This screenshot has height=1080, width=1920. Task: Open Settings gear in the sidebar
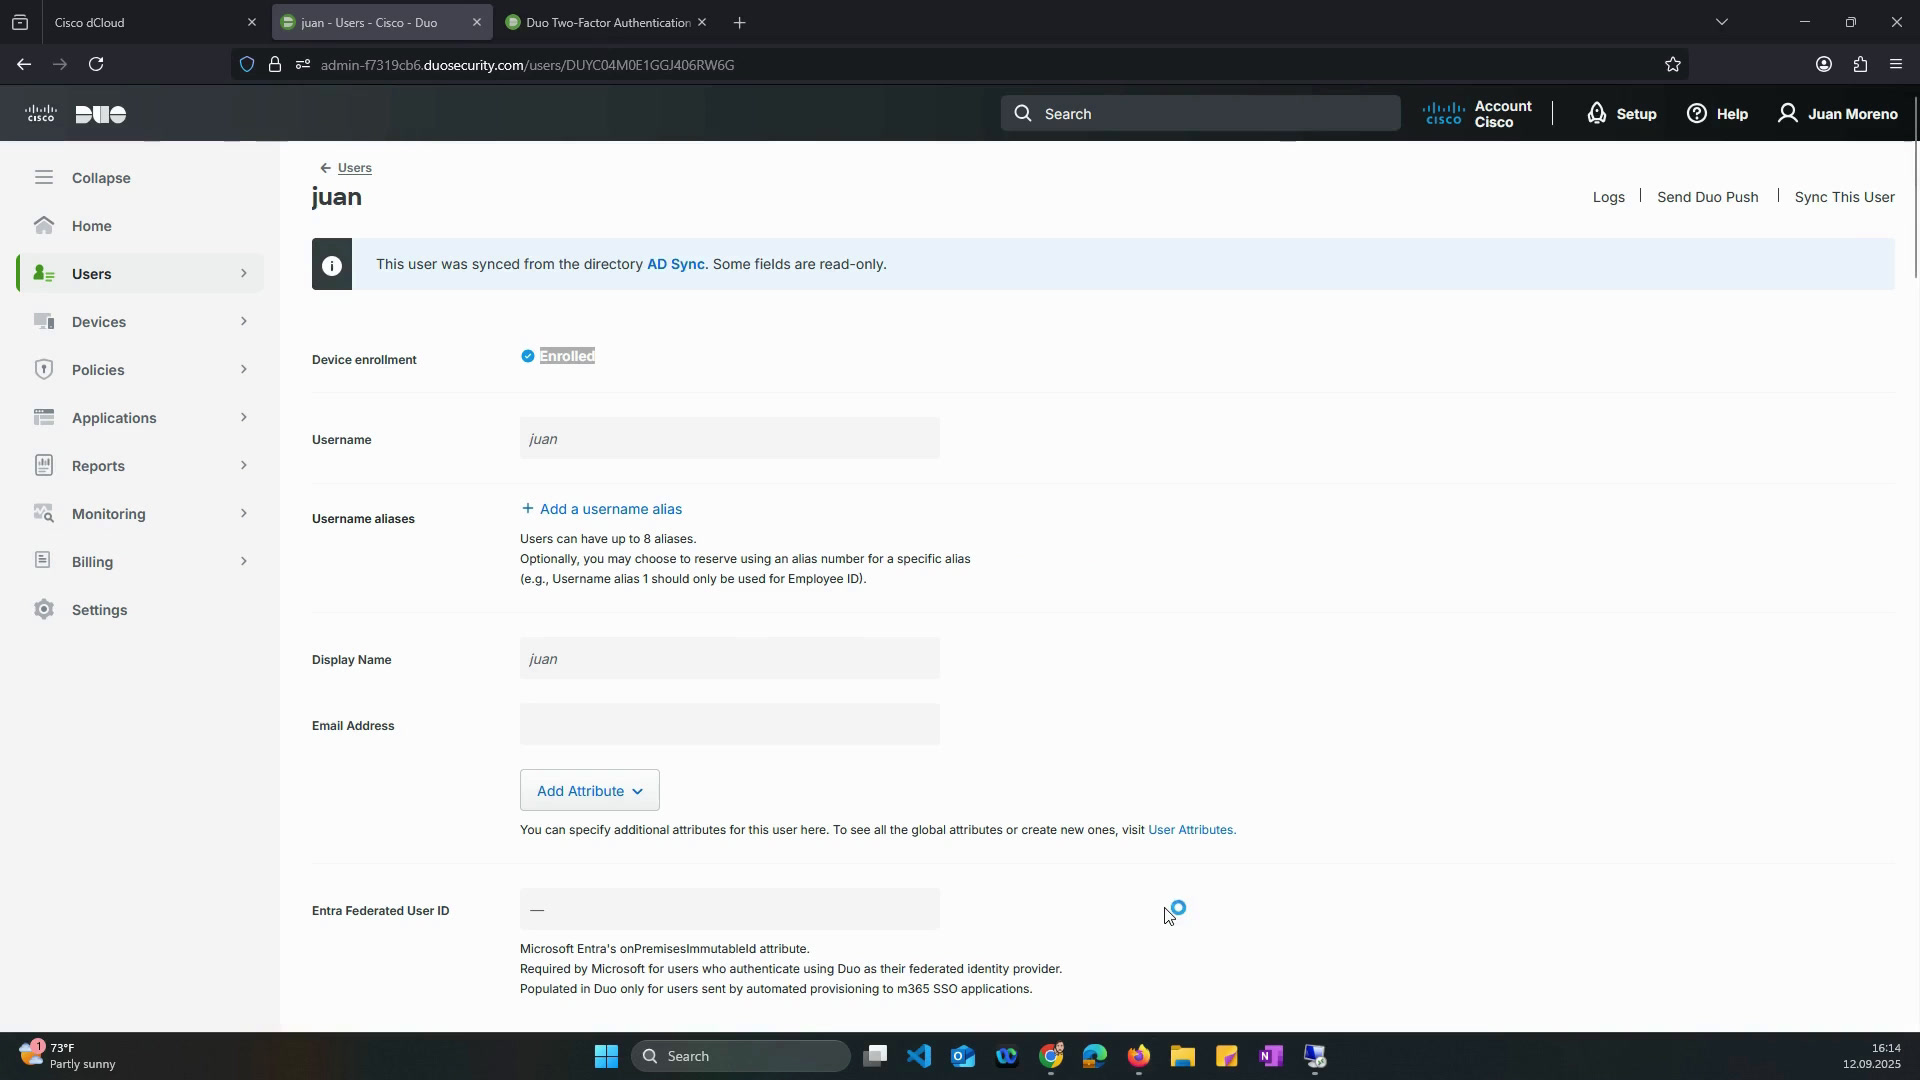click(43, 610)
